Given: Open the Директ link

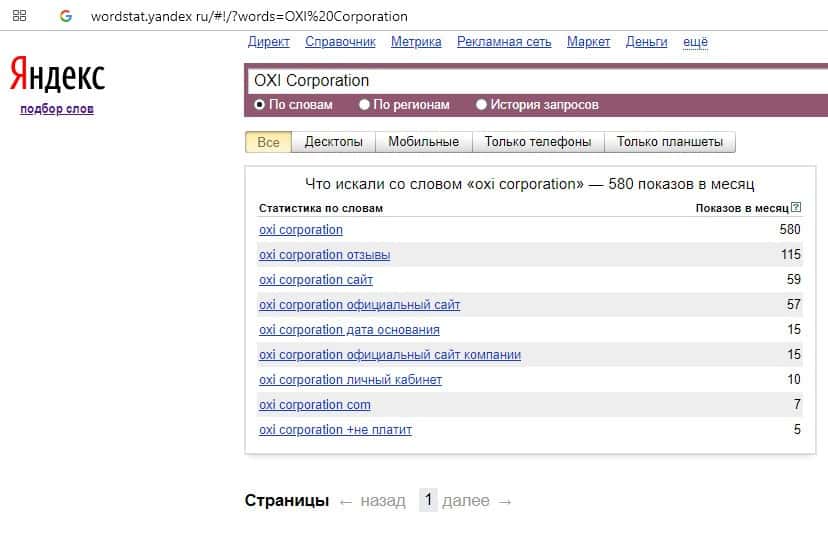Looking at the screenshot, I should 269,42.
